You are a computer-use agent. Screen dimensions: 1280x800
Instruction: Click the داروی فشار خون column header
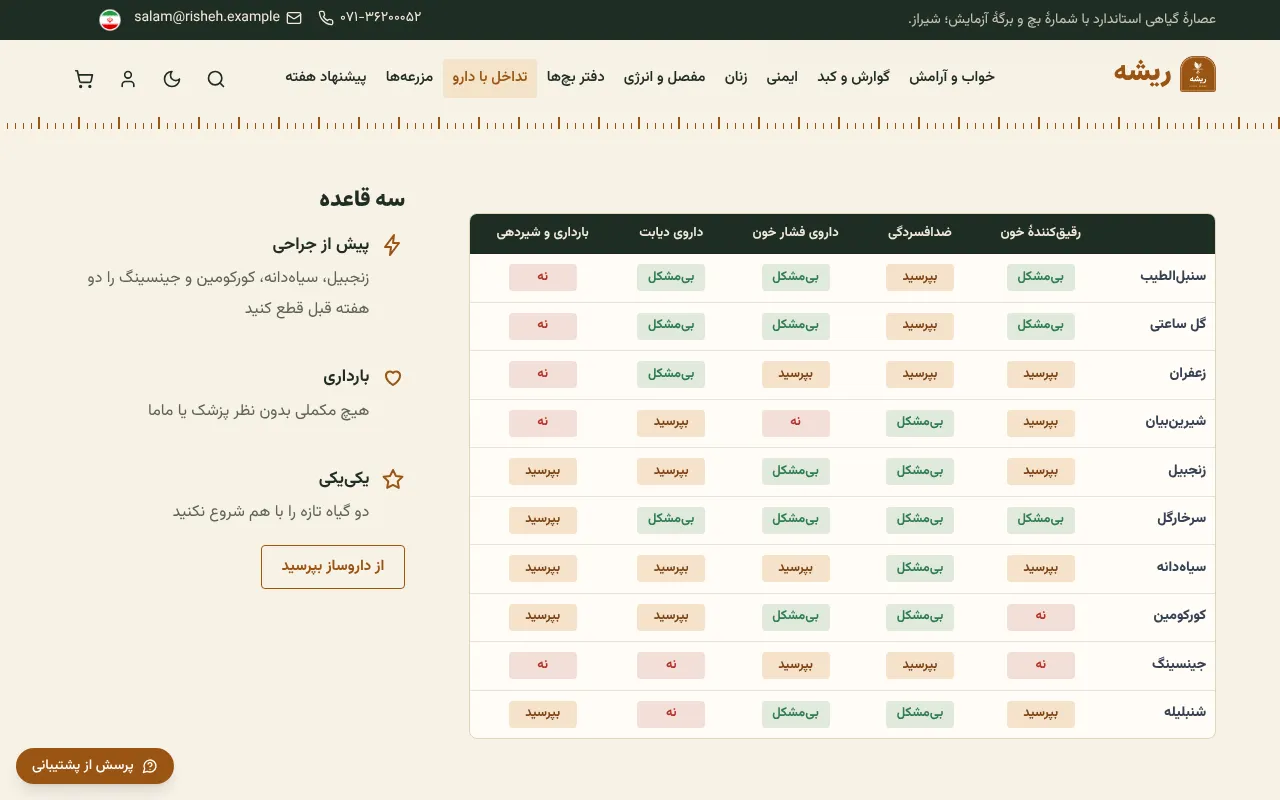(796, 233)
